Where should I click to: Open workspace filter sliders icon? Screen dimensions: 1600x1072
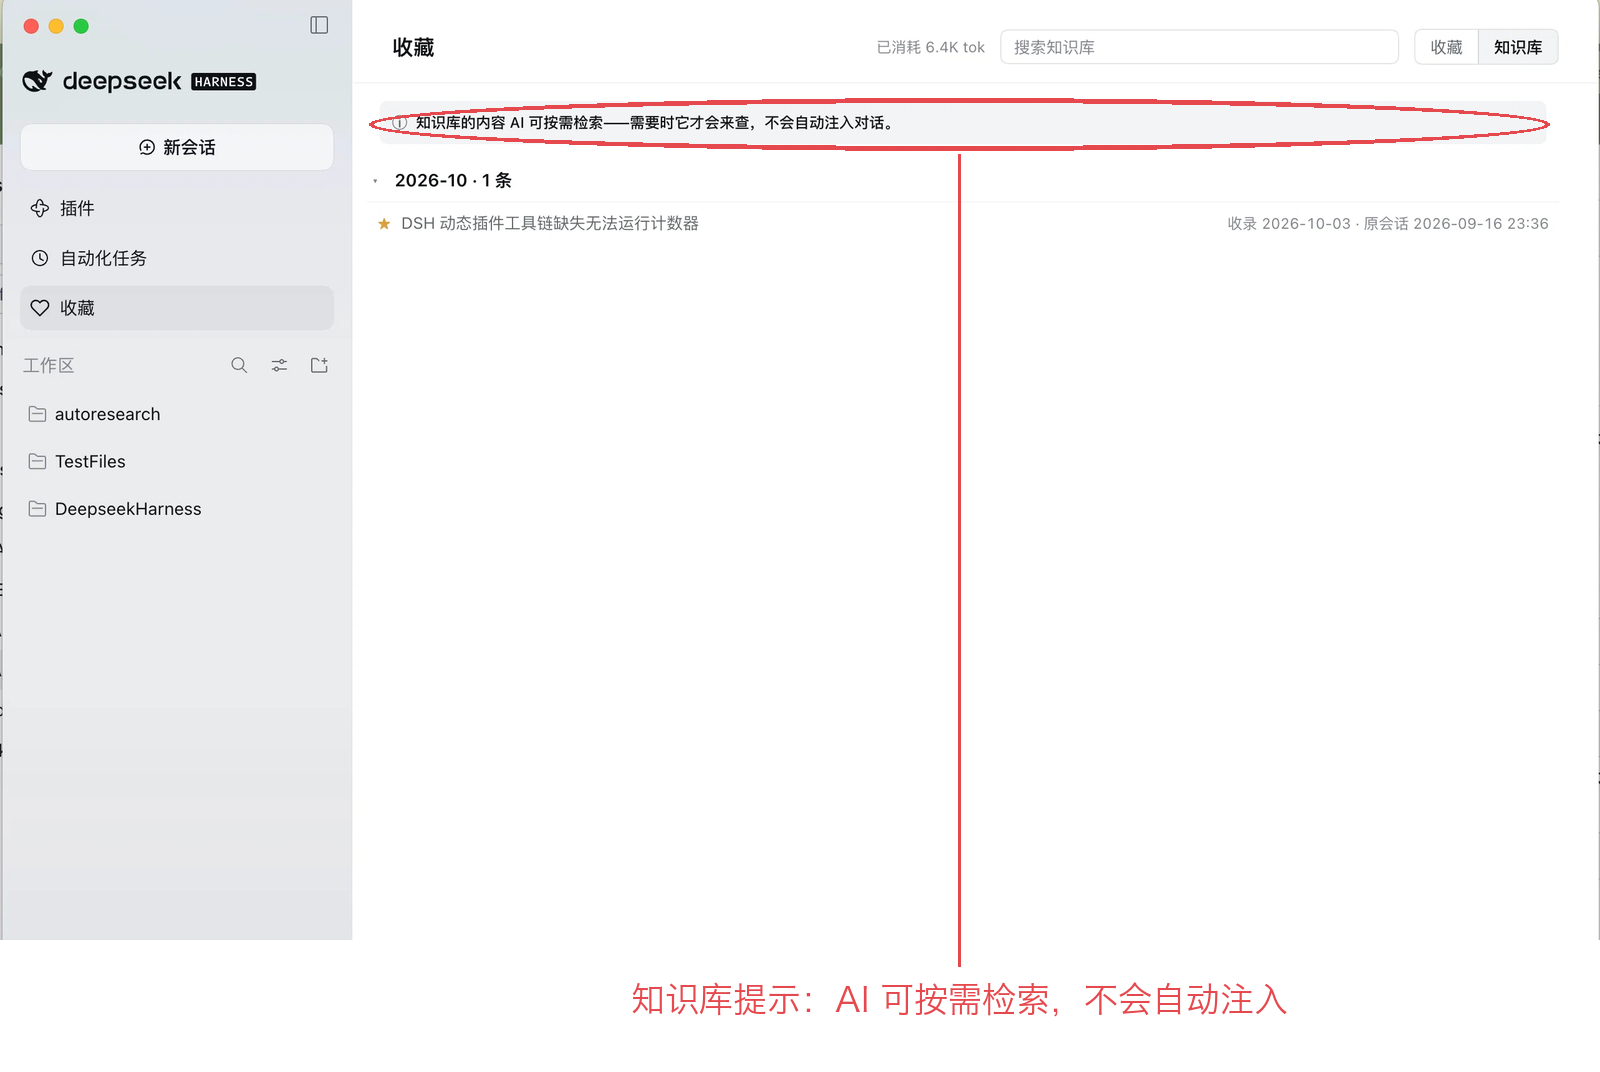coord(279,365)
